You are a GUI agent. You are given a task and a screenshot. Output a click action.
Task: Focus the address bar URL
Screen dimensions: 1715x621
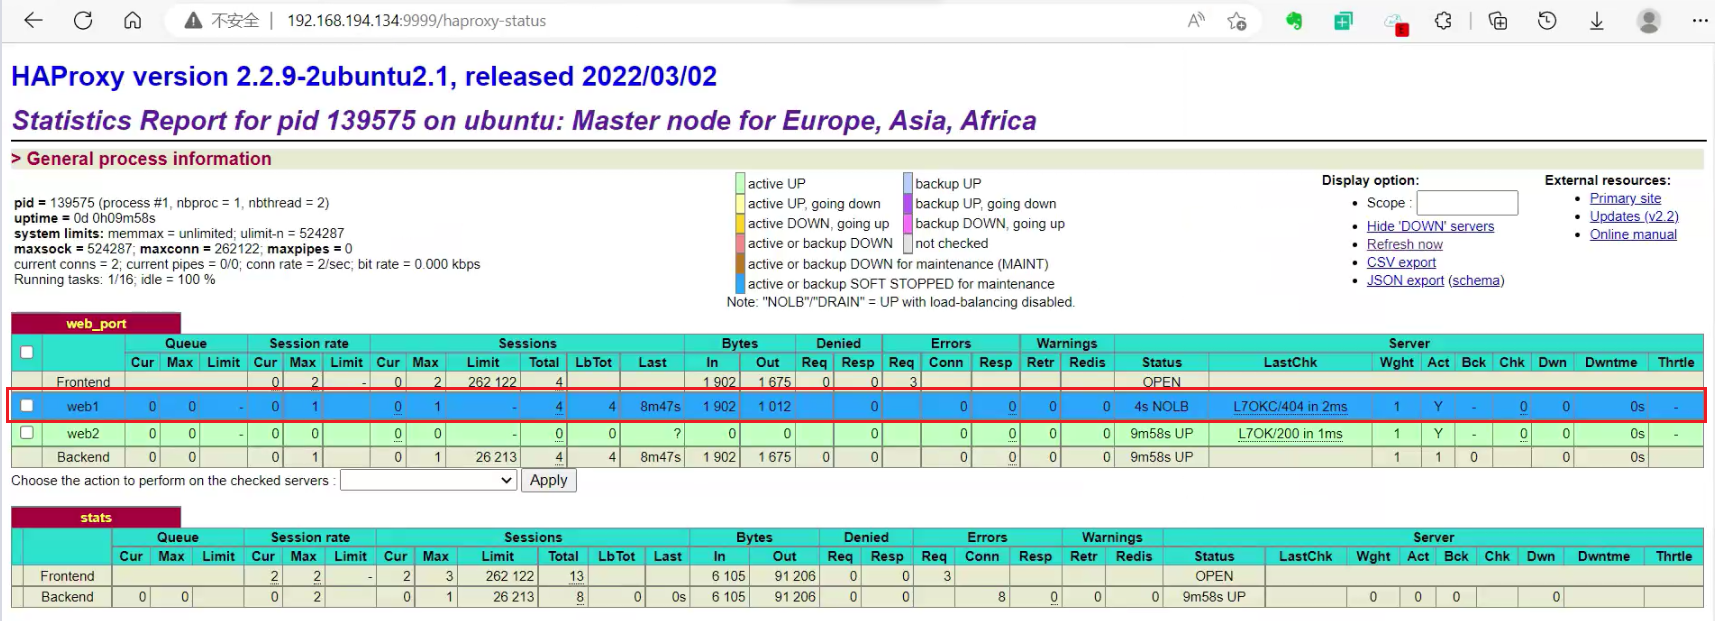point(417,20)
